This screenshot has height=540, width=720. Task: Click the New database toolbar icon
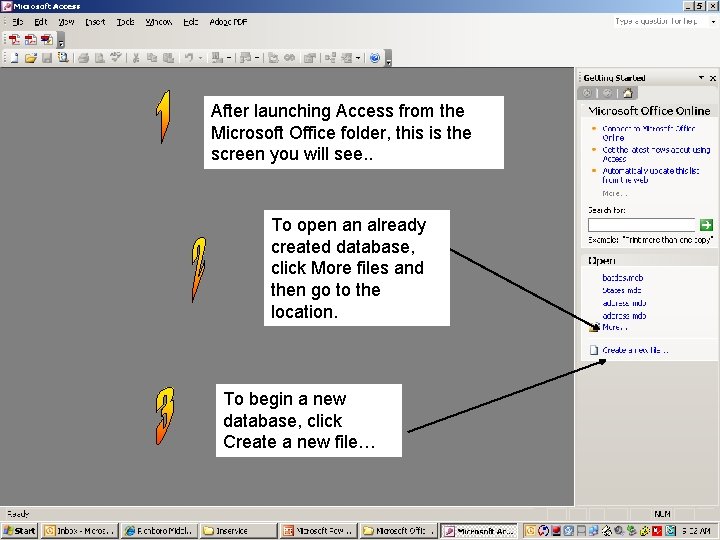pos(14,58)
